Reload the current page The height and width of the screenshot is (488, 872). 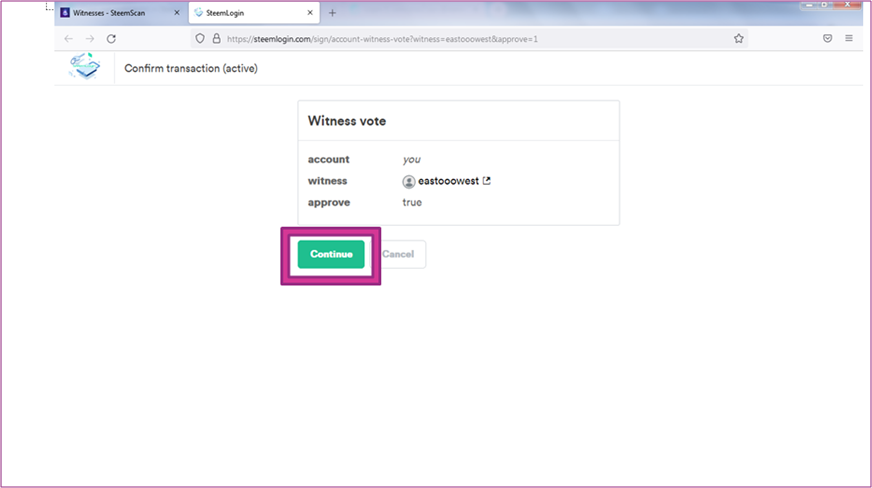111,39
